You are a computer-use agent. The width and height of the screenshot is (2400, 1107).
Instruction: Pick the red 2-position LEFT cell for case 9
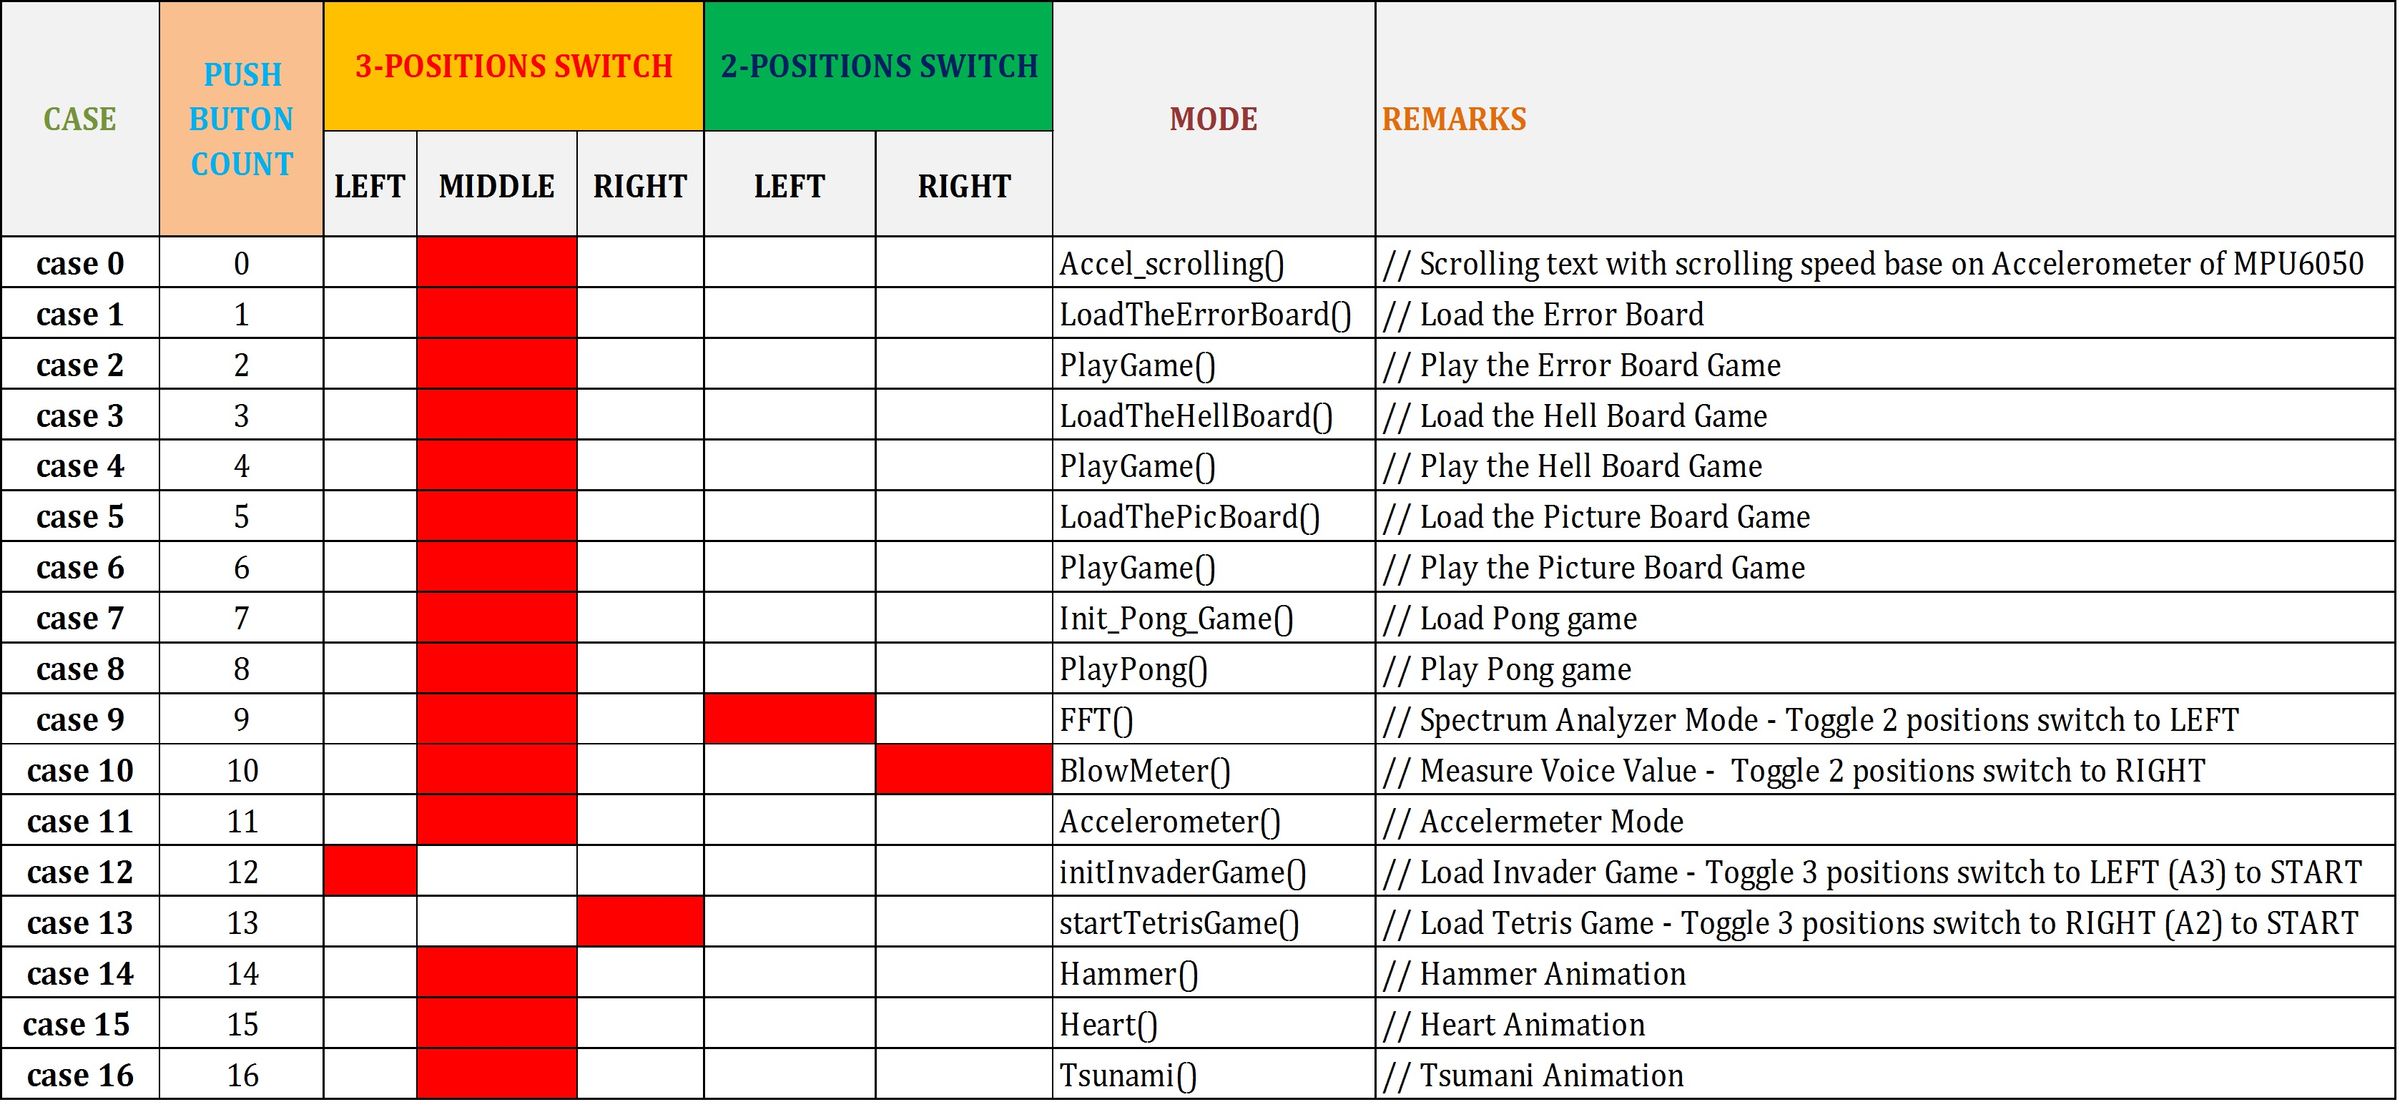pos(789,719)
